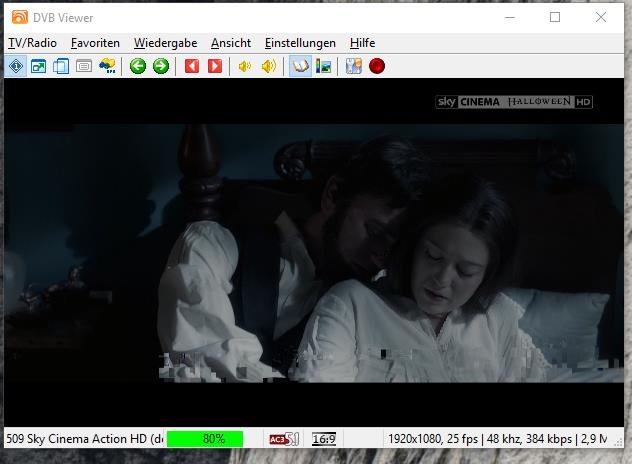This screenshot has height=464, width=632.
Task: Click the AC3 audio indicator in status bar
Action: click(x=284, y=439)
